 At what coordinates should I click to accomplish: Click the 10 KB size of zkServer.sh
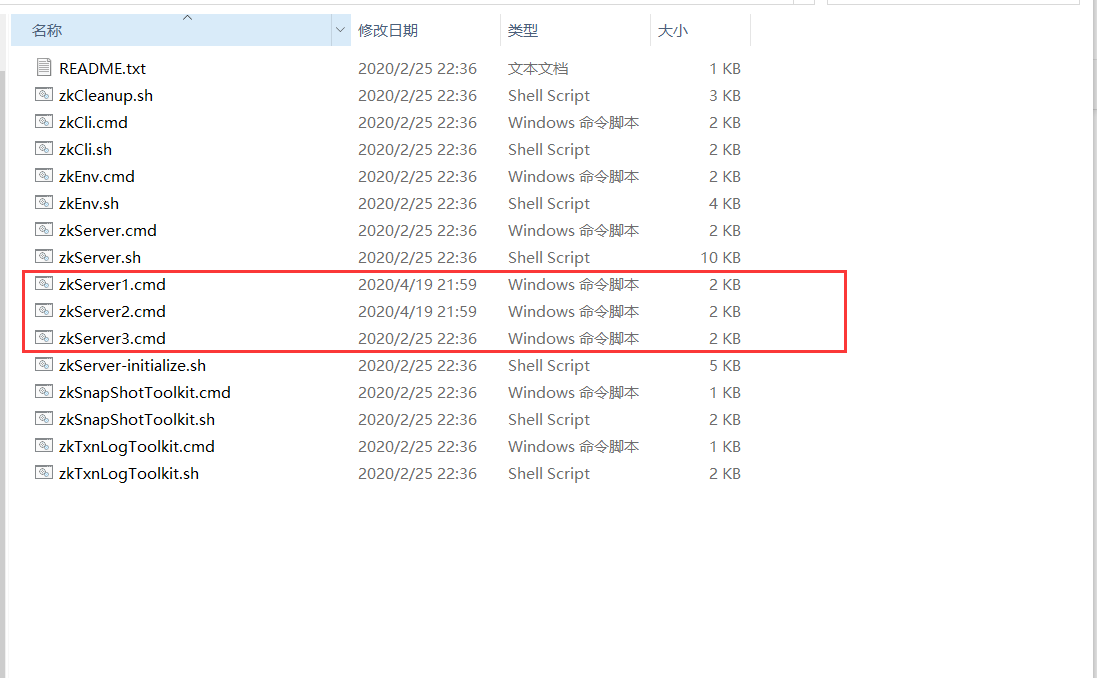[x=721, y=257]
